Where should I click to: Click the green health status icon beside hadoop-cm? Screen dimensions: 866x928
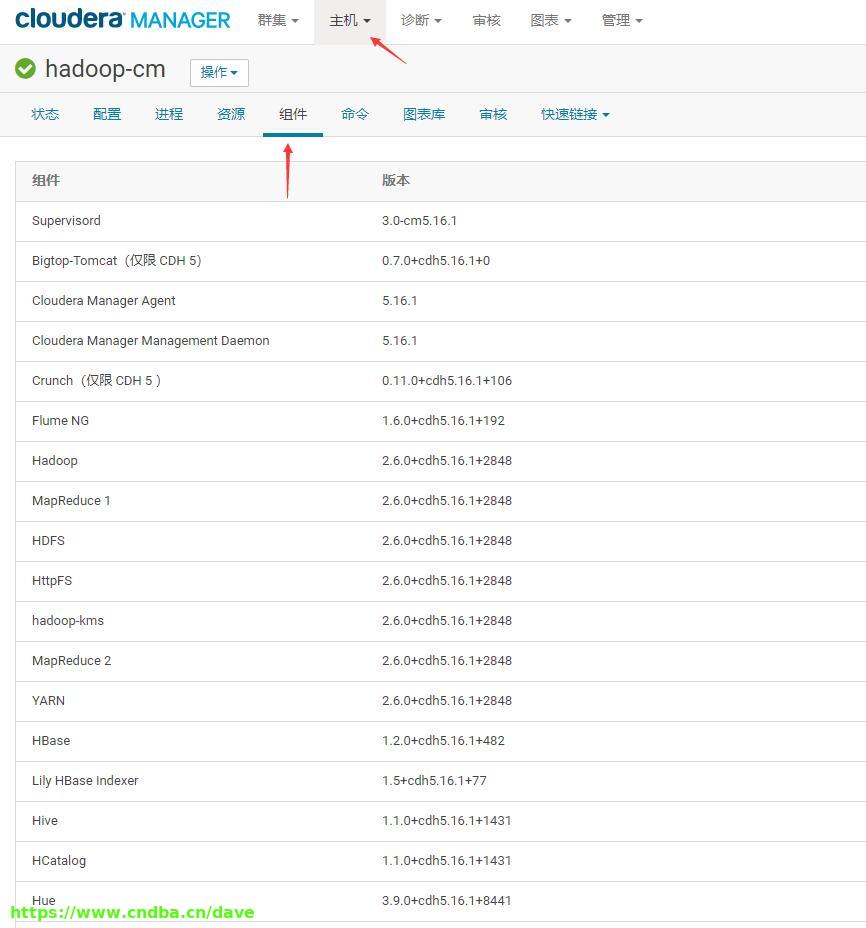(x=25, y=69)
